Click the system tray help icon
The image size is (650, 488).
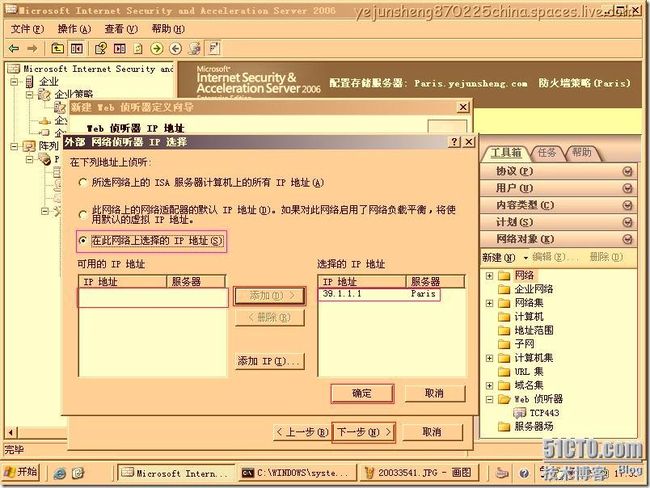(x=524, y=473)
